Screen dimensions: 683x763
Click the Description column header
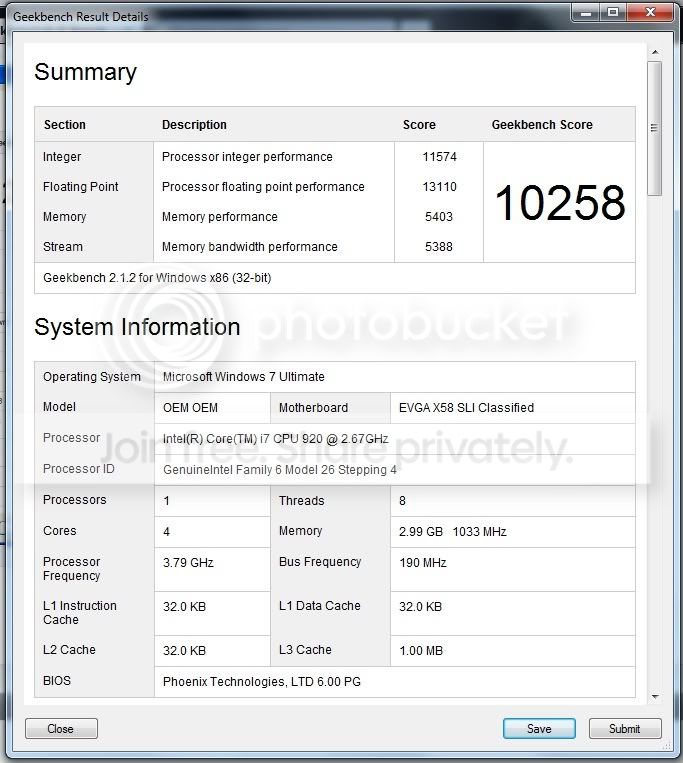[194, 125]
